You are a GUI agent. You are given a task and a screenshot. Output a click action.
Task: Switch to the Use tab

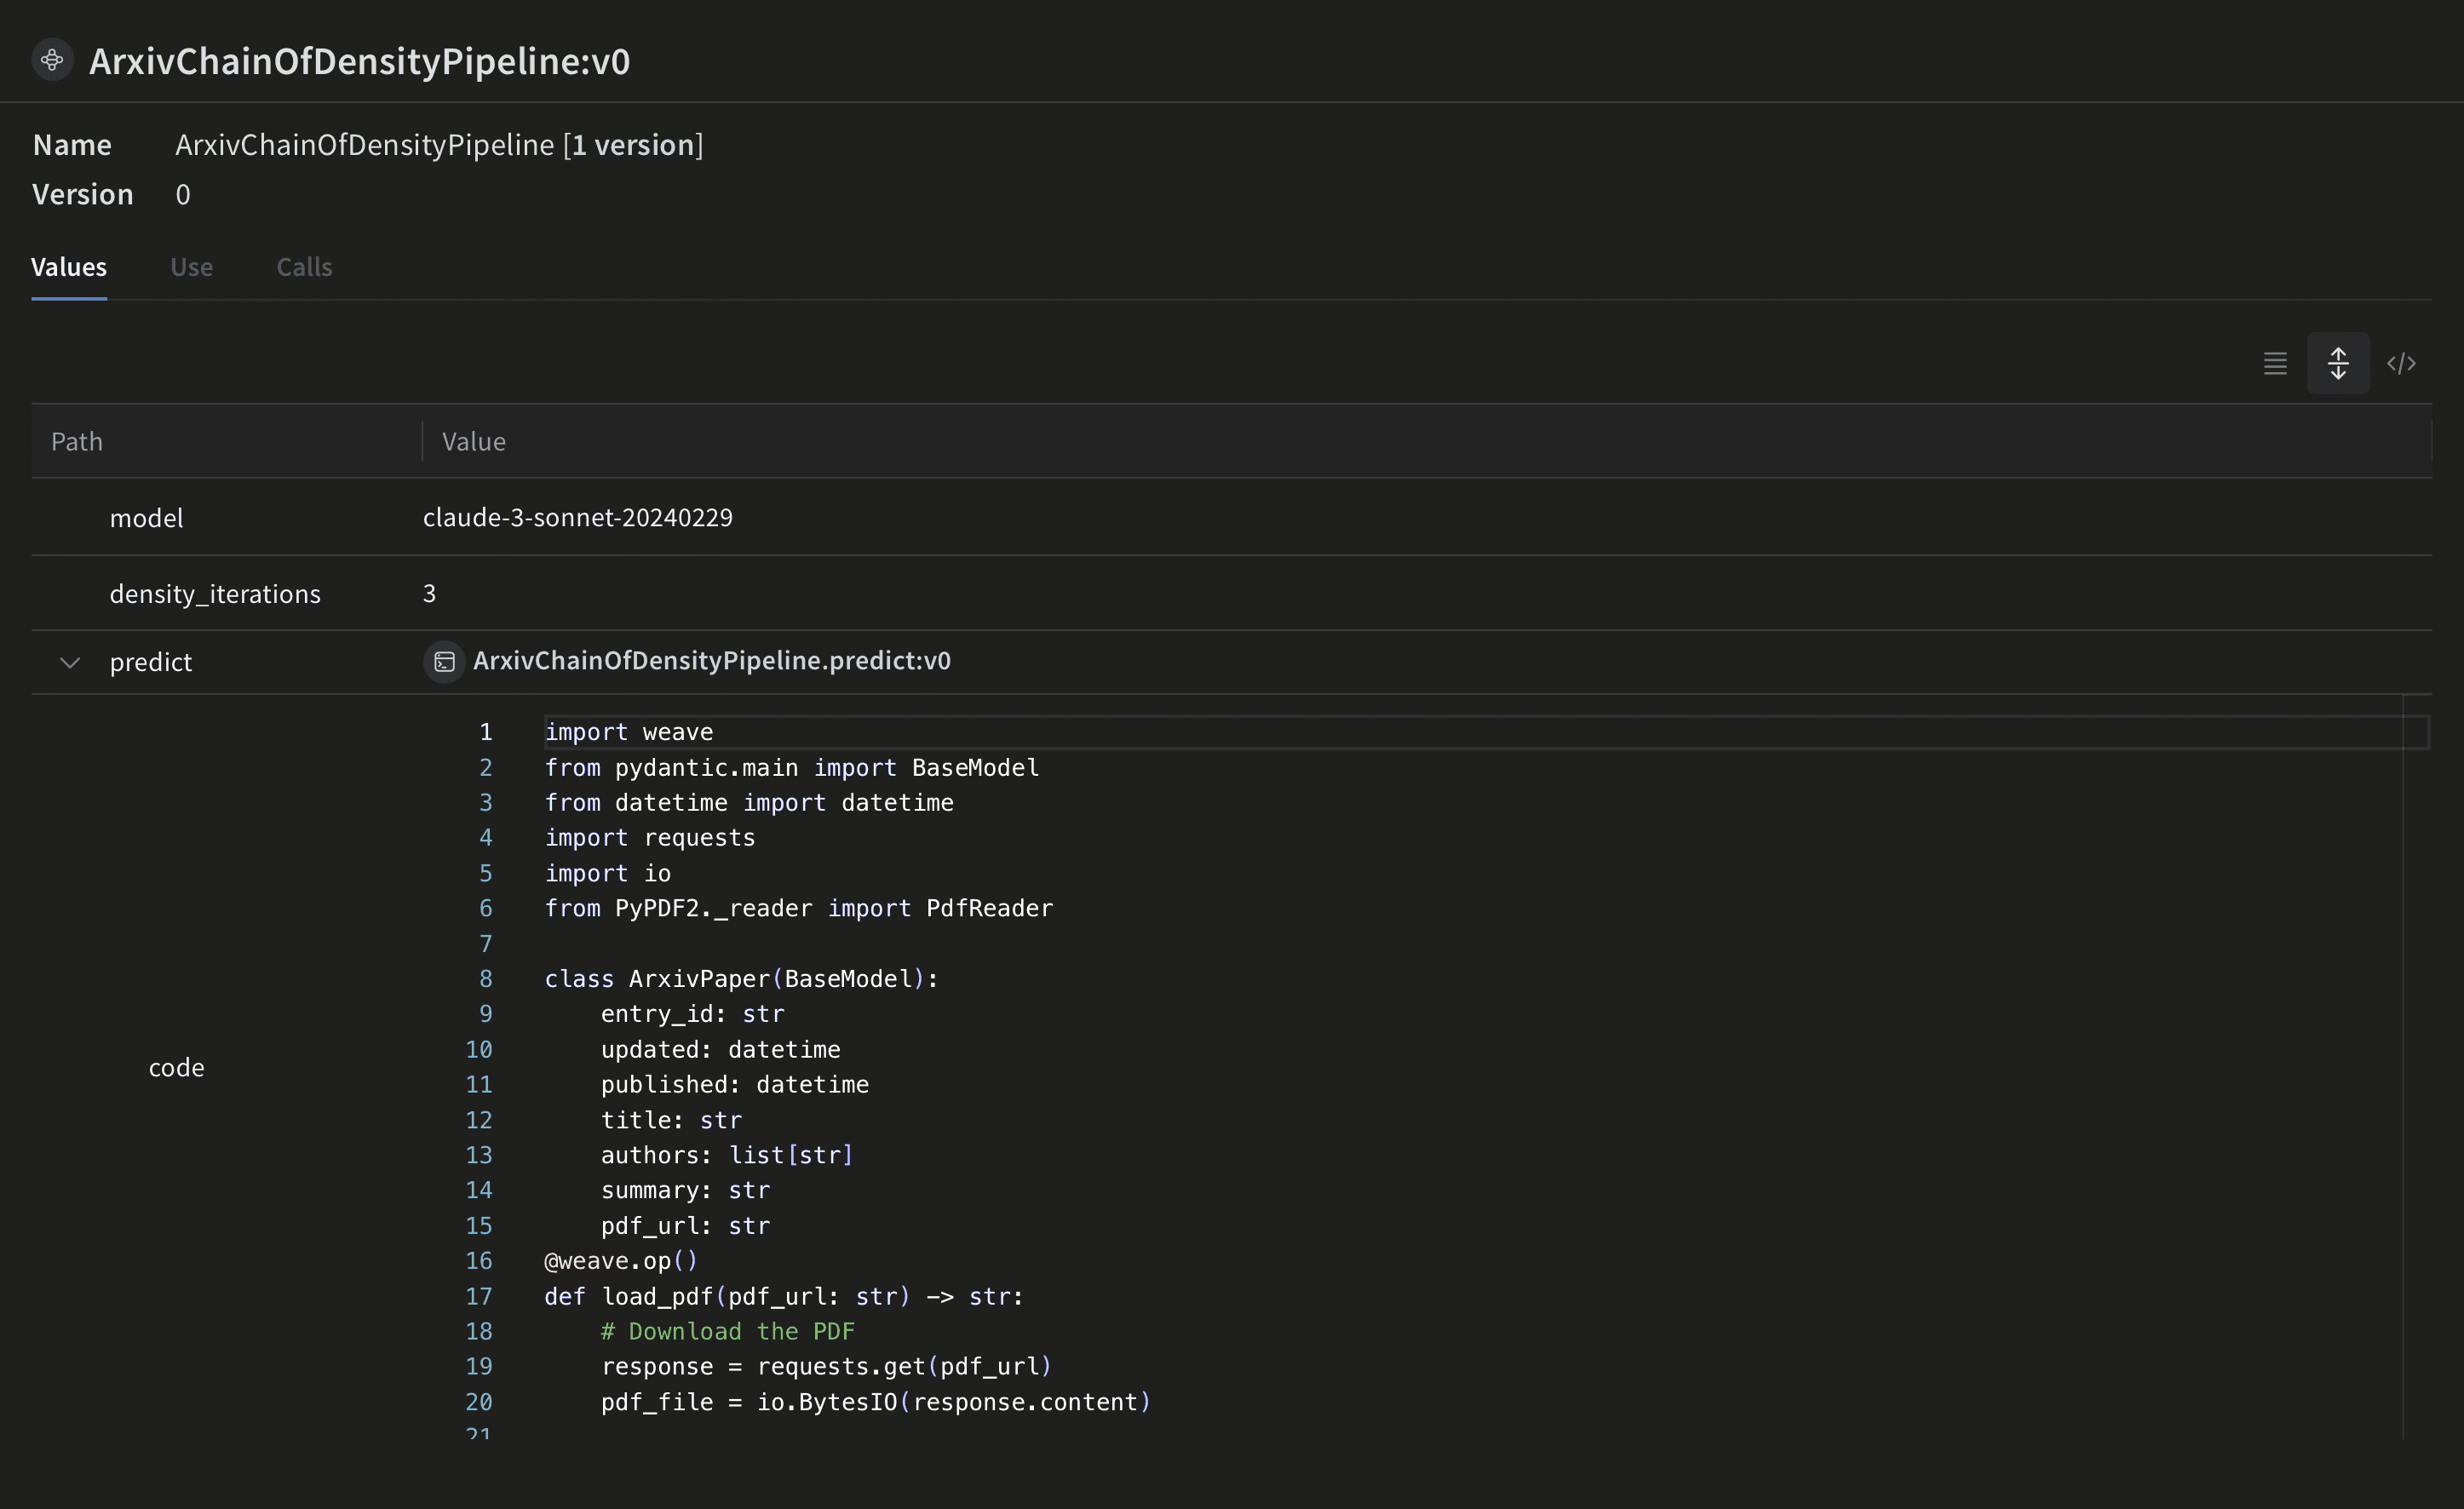click(x=191, y=267)
